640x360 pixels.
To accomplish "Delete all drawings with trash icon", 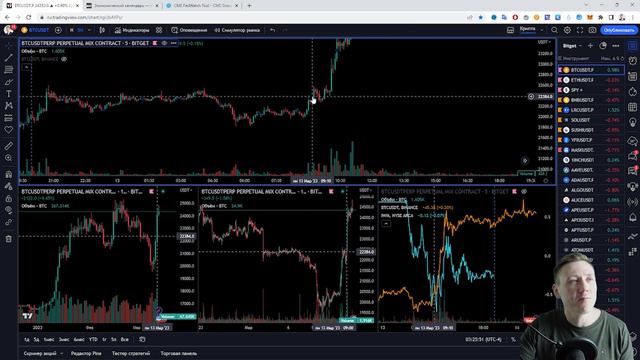I will tap(9, 239).
